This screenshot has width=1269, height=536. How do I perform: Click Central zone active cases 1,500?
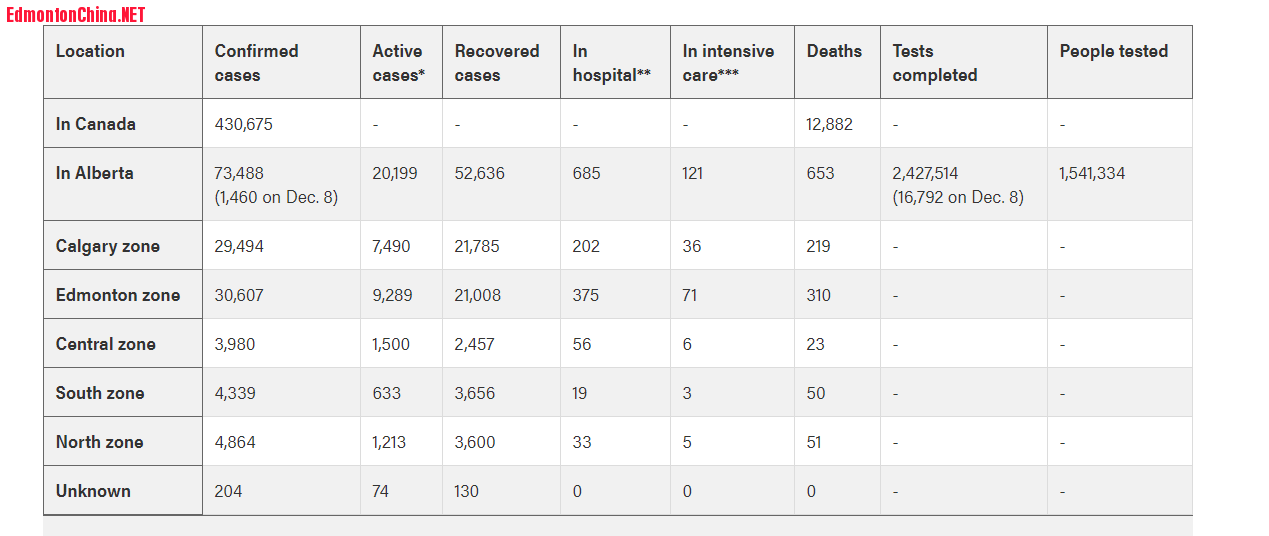coord(393,344)
